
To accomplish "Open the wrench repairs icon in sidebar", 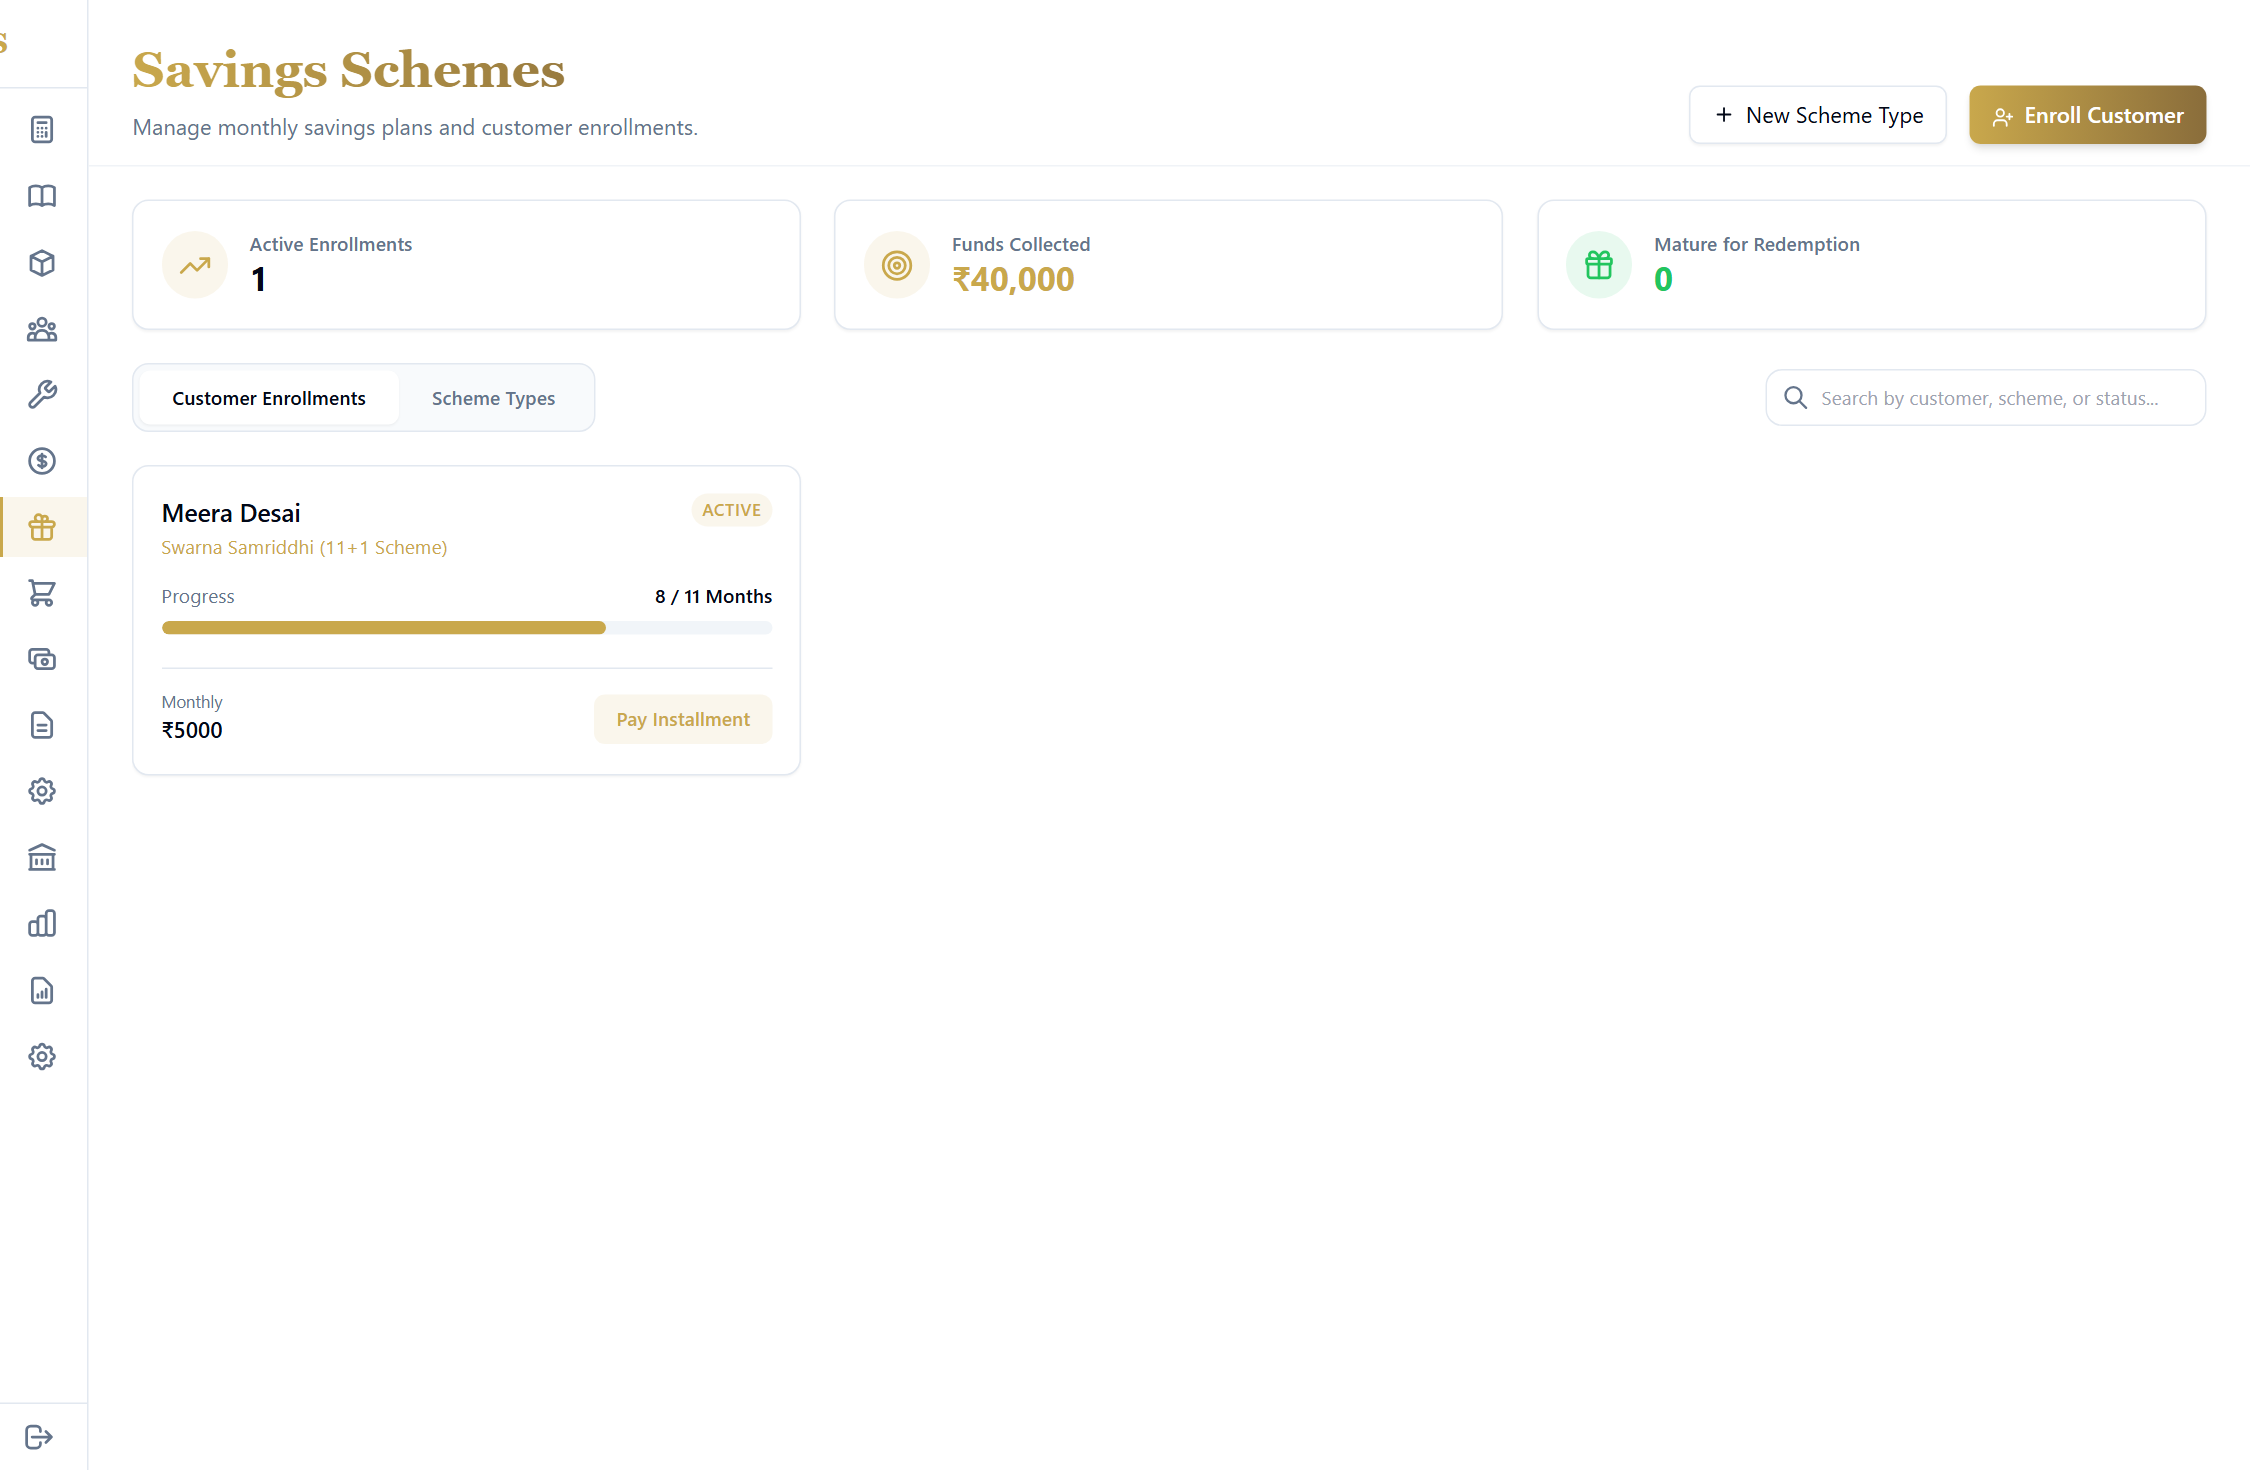I will pyautogui.click(x=42, y=395).
